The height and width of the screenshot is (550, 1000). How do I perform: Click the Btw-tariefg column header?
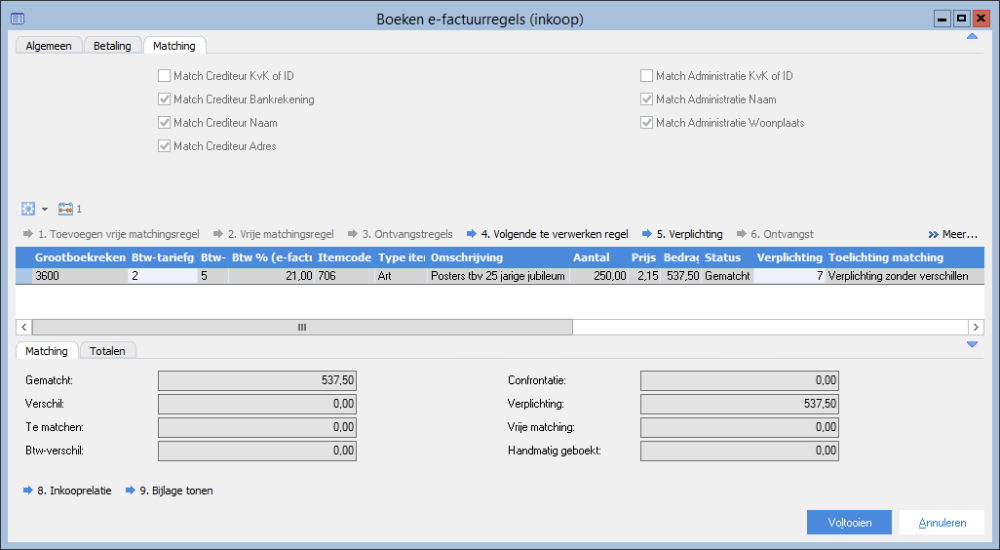pos(163,258)
